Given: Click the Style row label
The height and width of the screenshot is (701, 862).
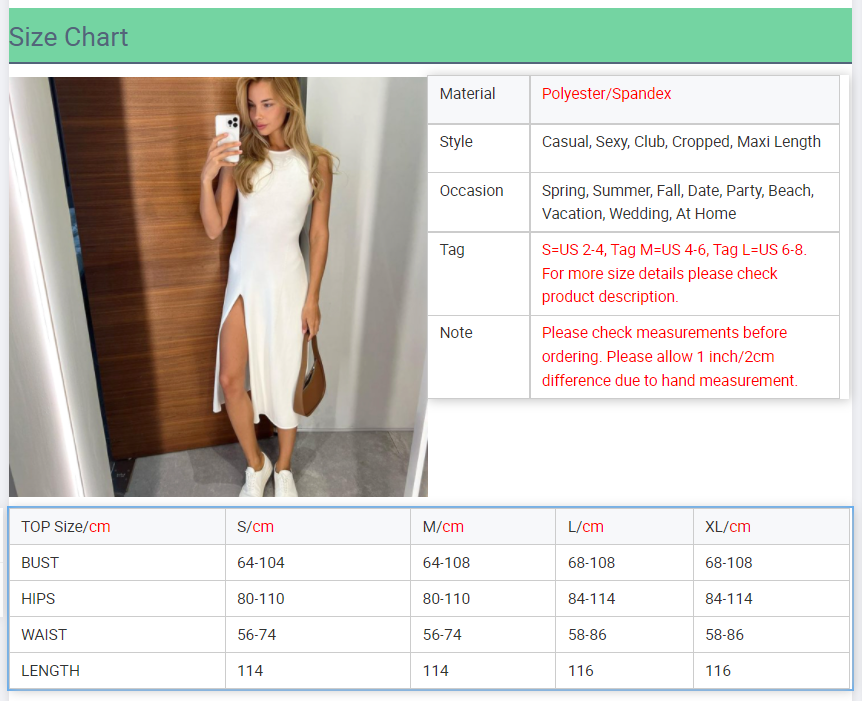Looking at the screenshot, I should (456, 142).
